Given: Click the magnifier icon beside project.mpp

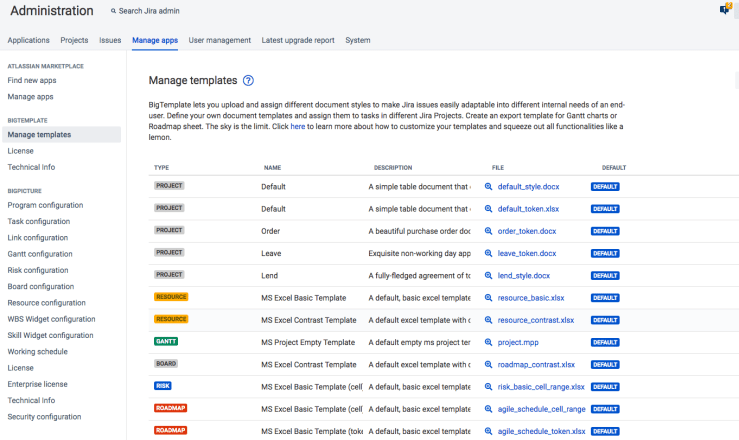Looking at the screenshot, I should tap(489, 342).
